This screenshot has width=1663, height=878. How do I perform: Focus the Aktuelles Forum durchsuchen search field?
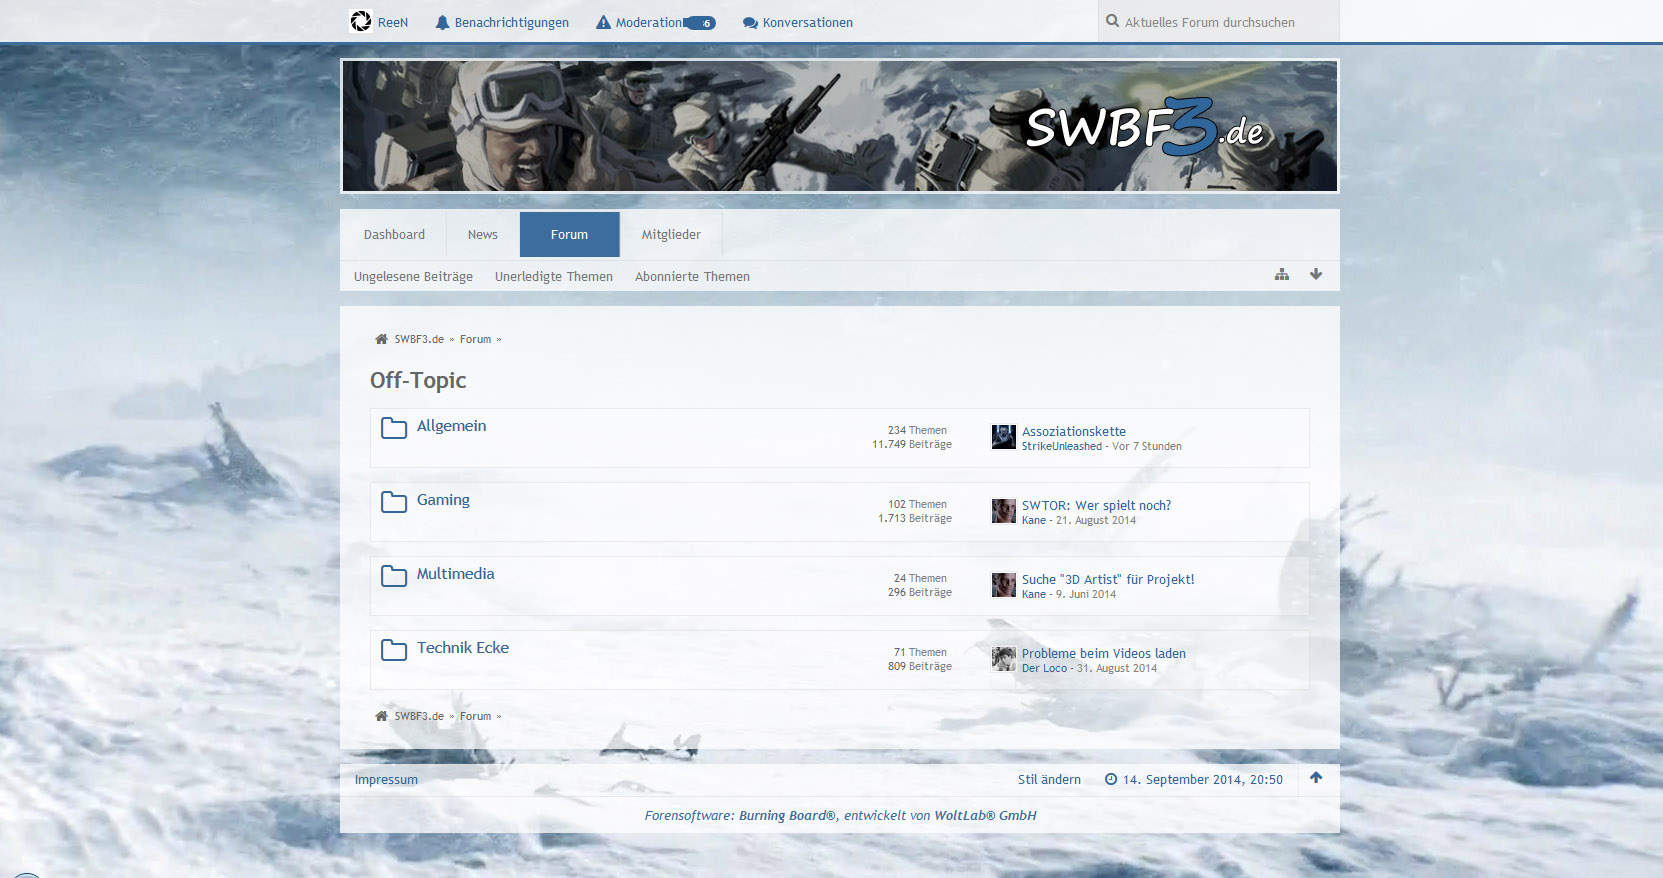pos(1219,21)
